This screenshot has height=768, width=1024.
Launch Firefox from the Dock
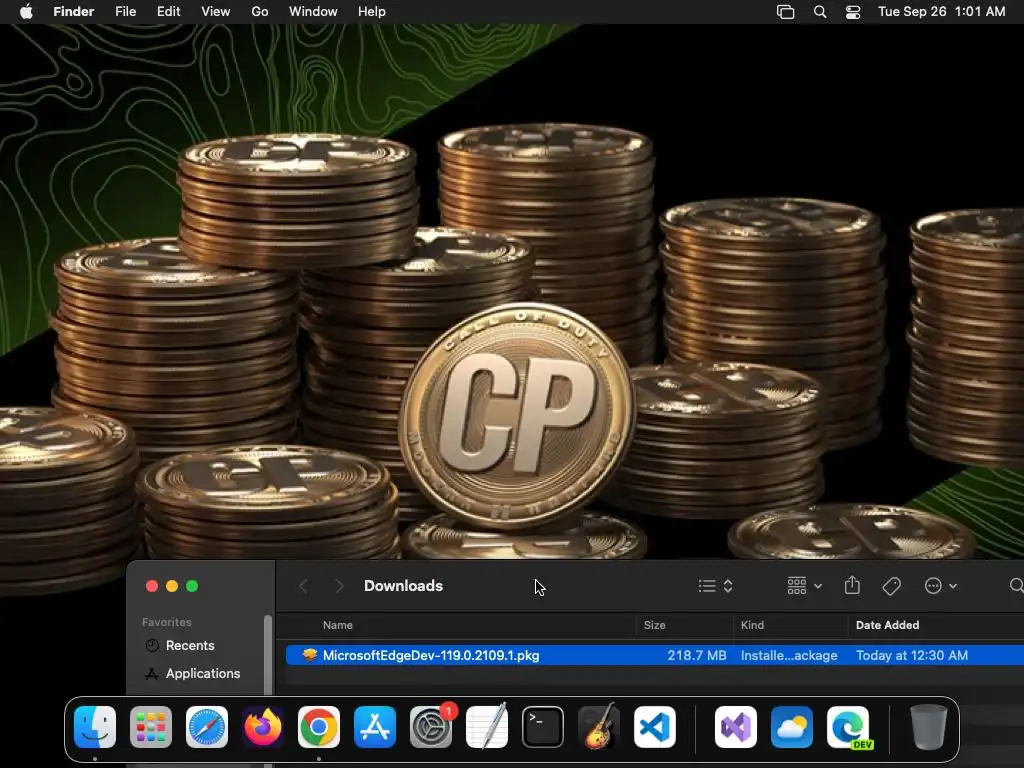(263, 726)
